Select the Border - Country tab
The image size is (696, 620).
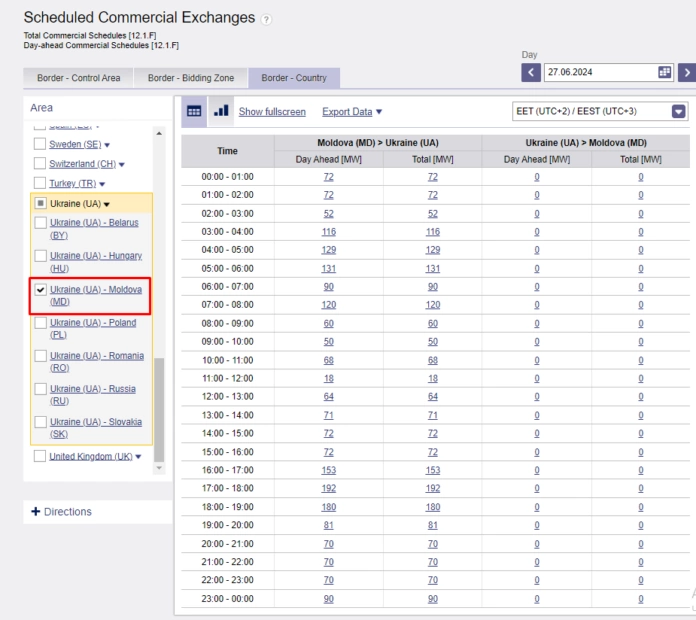point(294,78)
